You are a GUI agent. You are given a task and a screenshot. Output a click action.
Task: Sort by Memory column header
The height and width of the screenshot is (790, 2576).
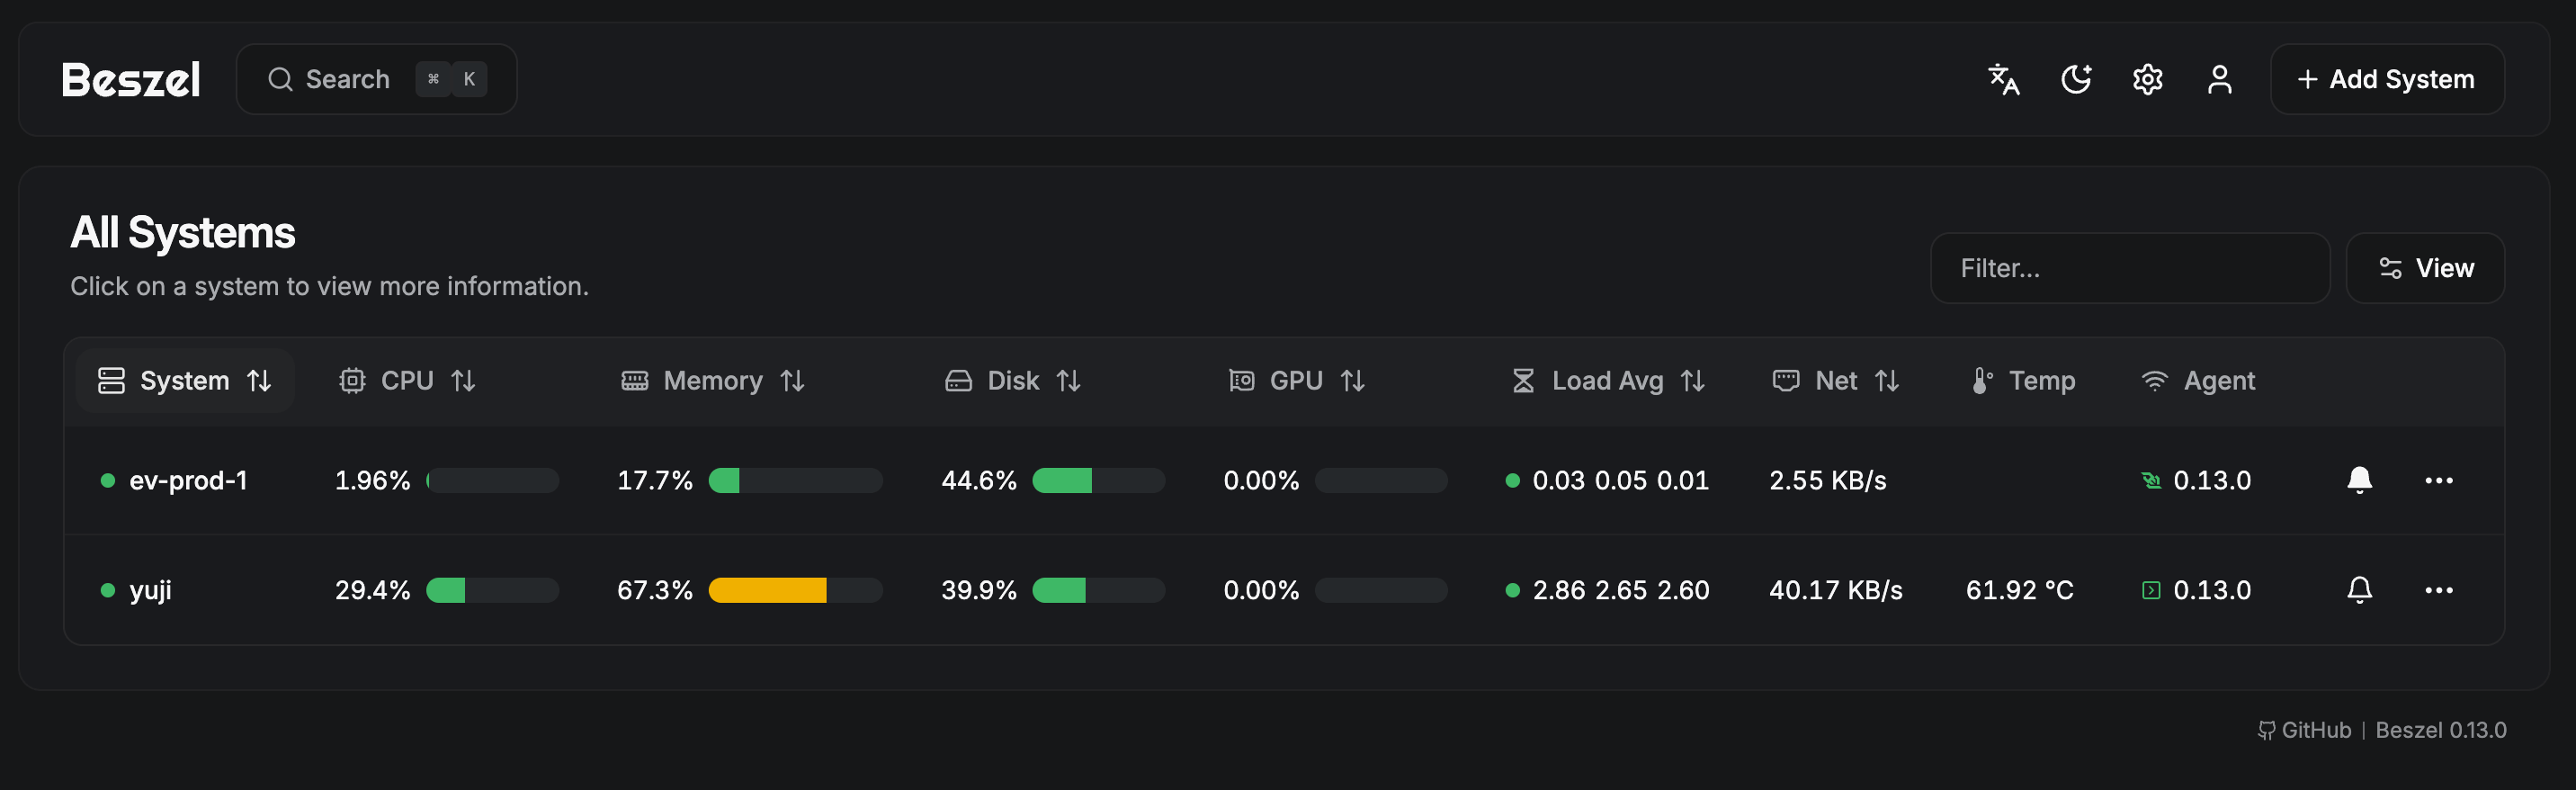(x=713, y=381)
